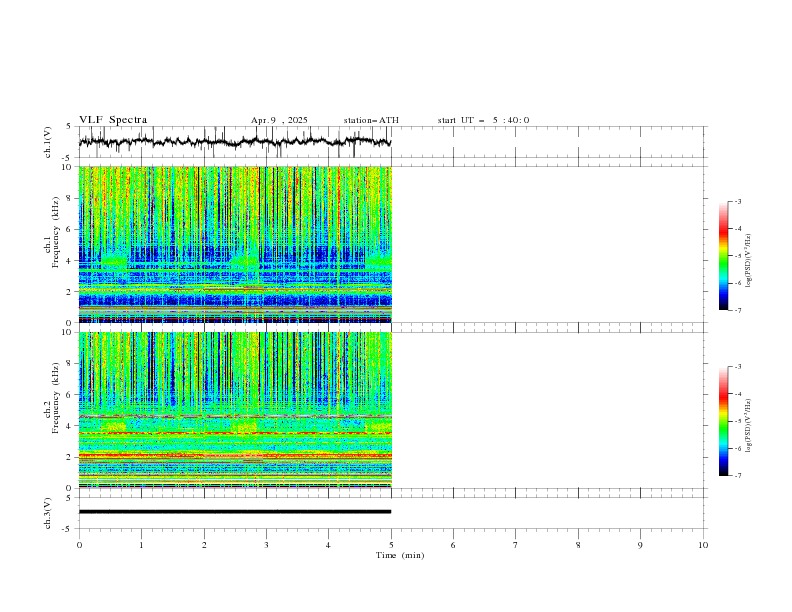792x612 pixels.
Task: Click time axis tick label "0"
Action: 79,545
